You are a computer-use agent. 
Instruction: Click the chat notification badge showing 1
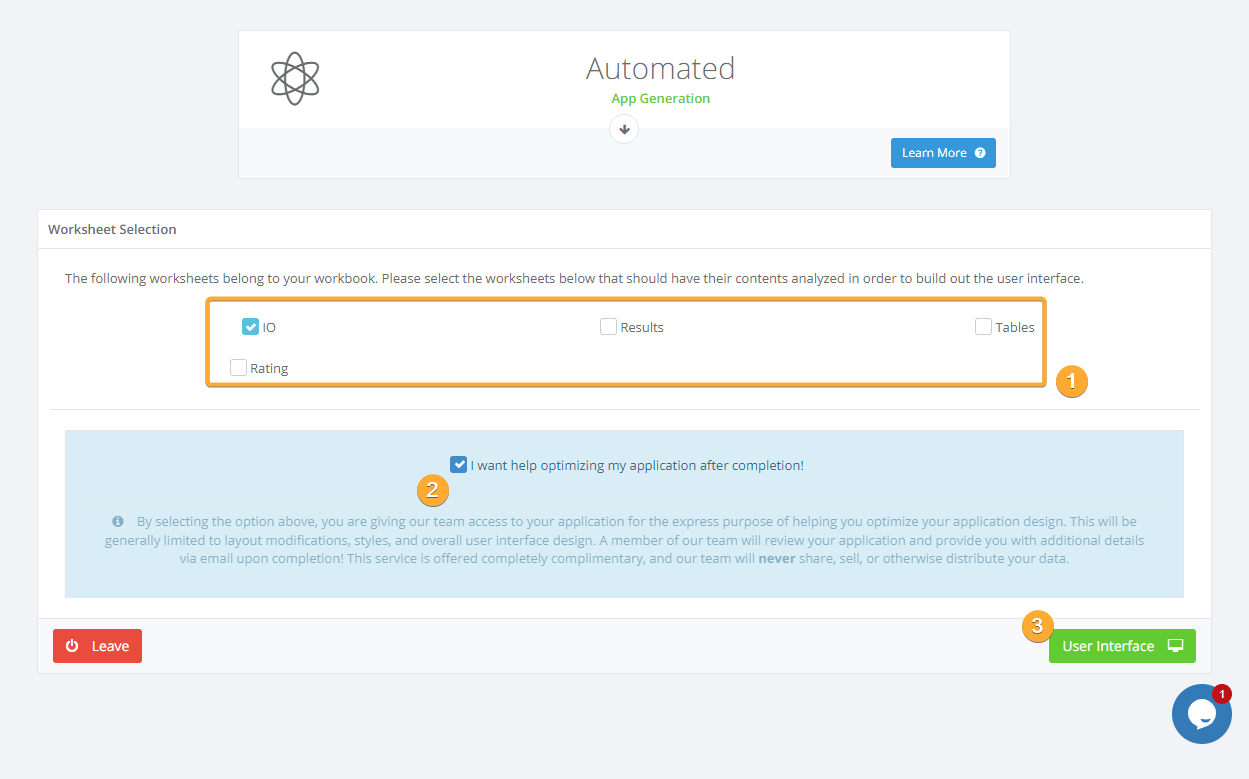1221,692
